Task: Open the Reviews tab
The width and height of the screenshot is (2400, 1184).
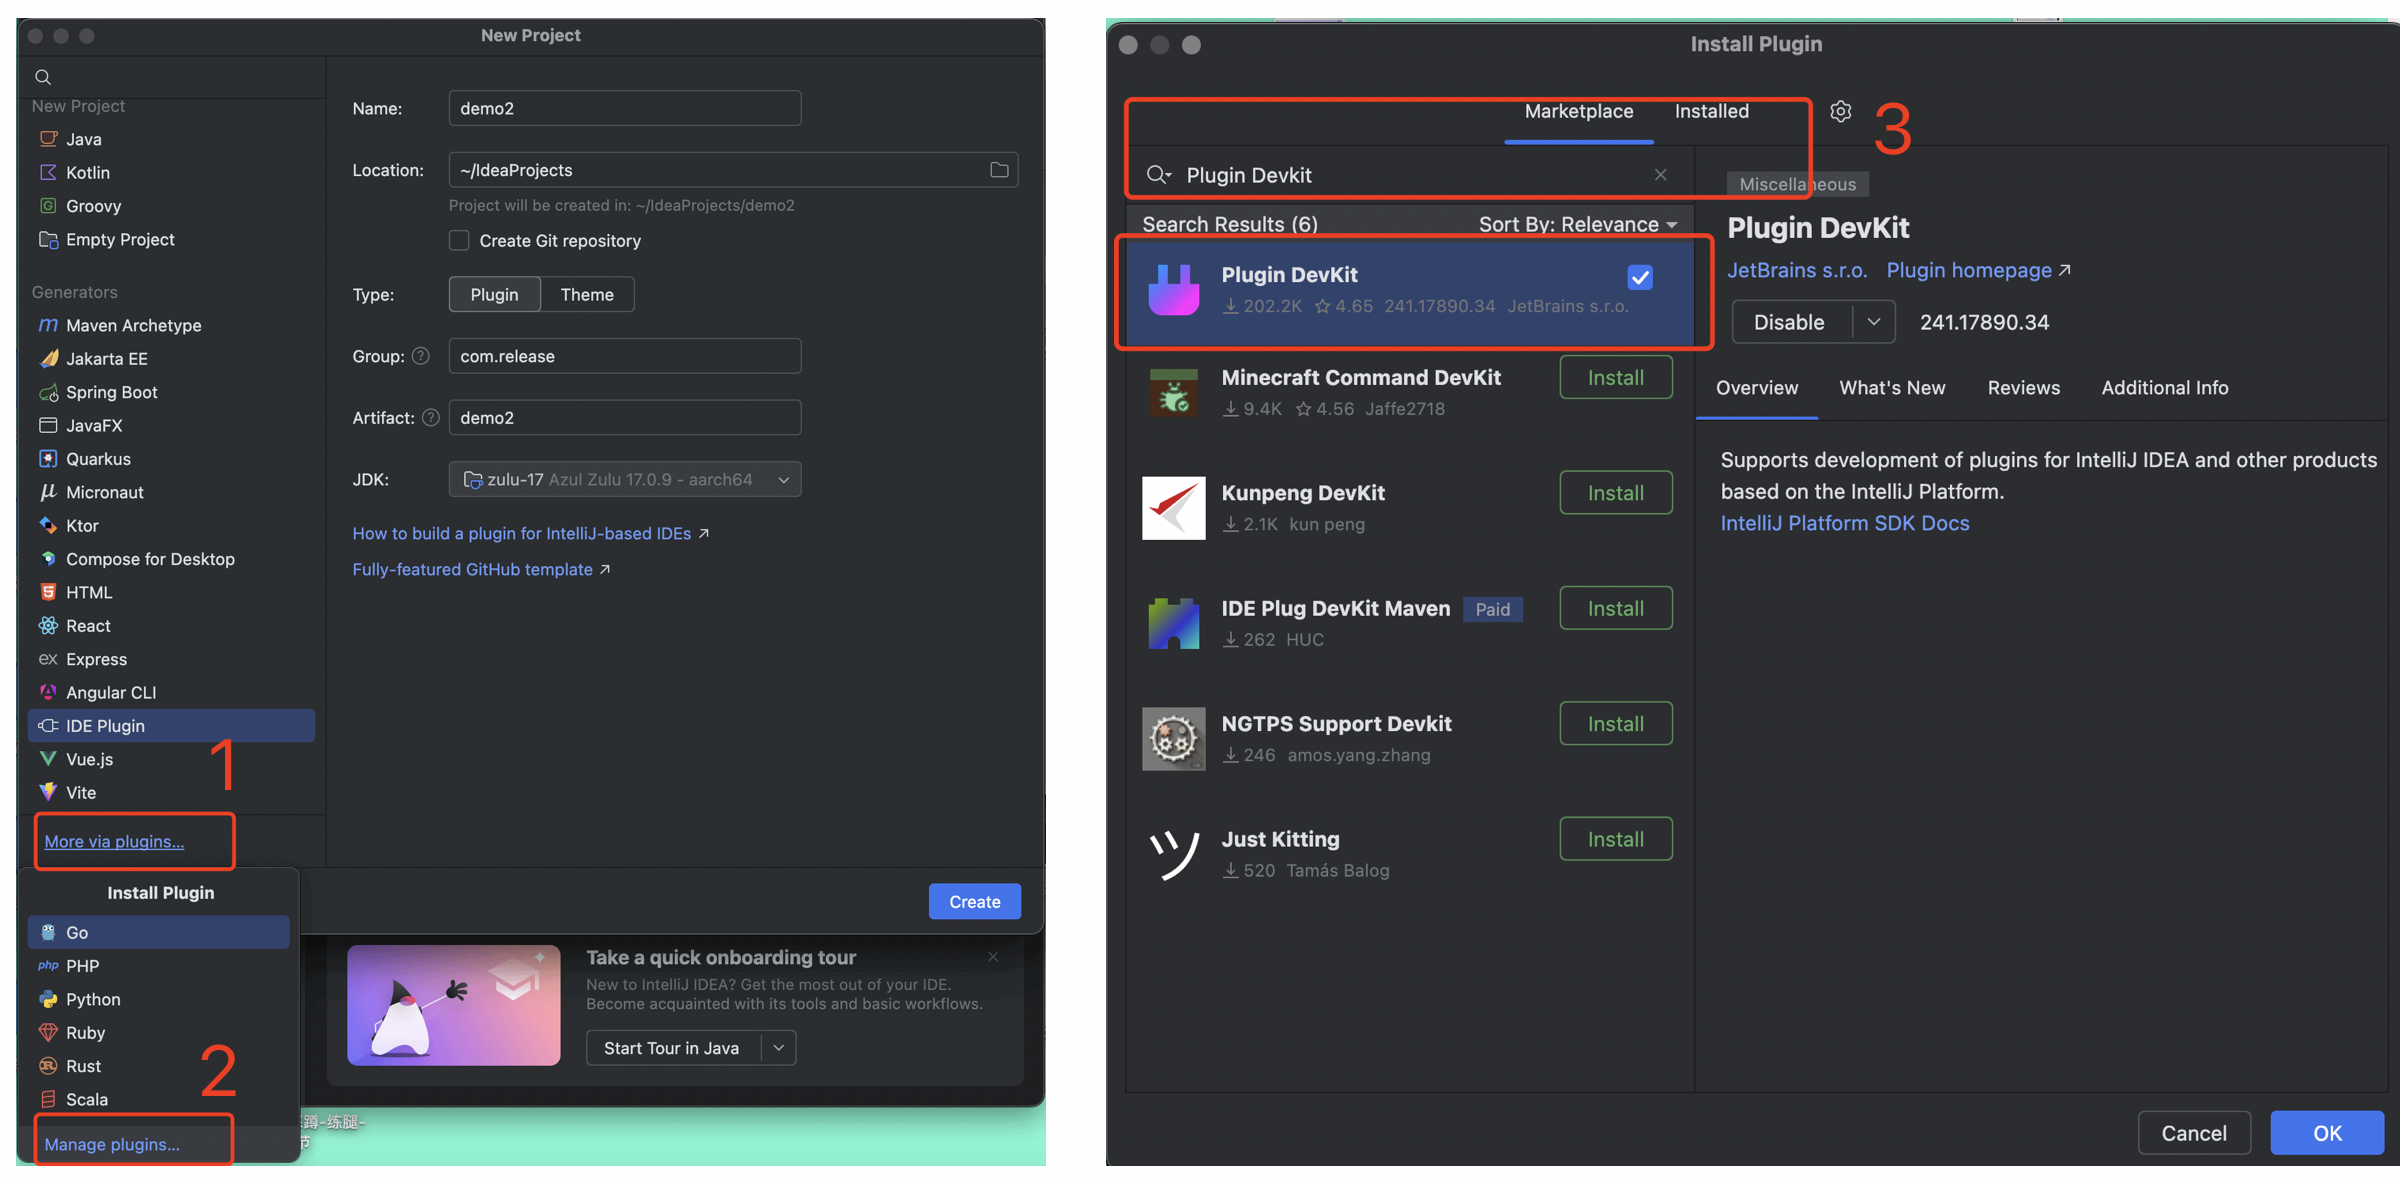Action: [2023, 388]
